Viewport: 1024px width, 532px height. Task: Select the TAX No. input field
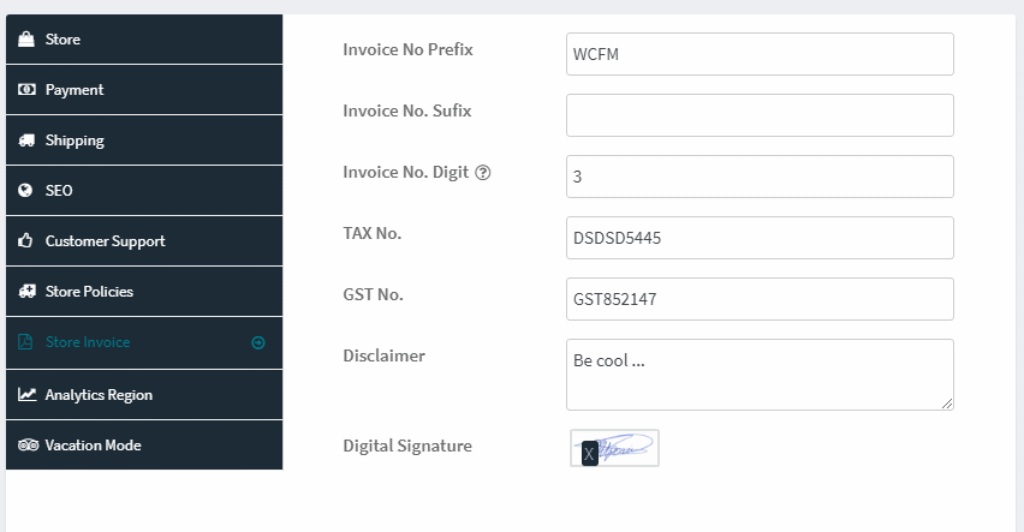759,238
